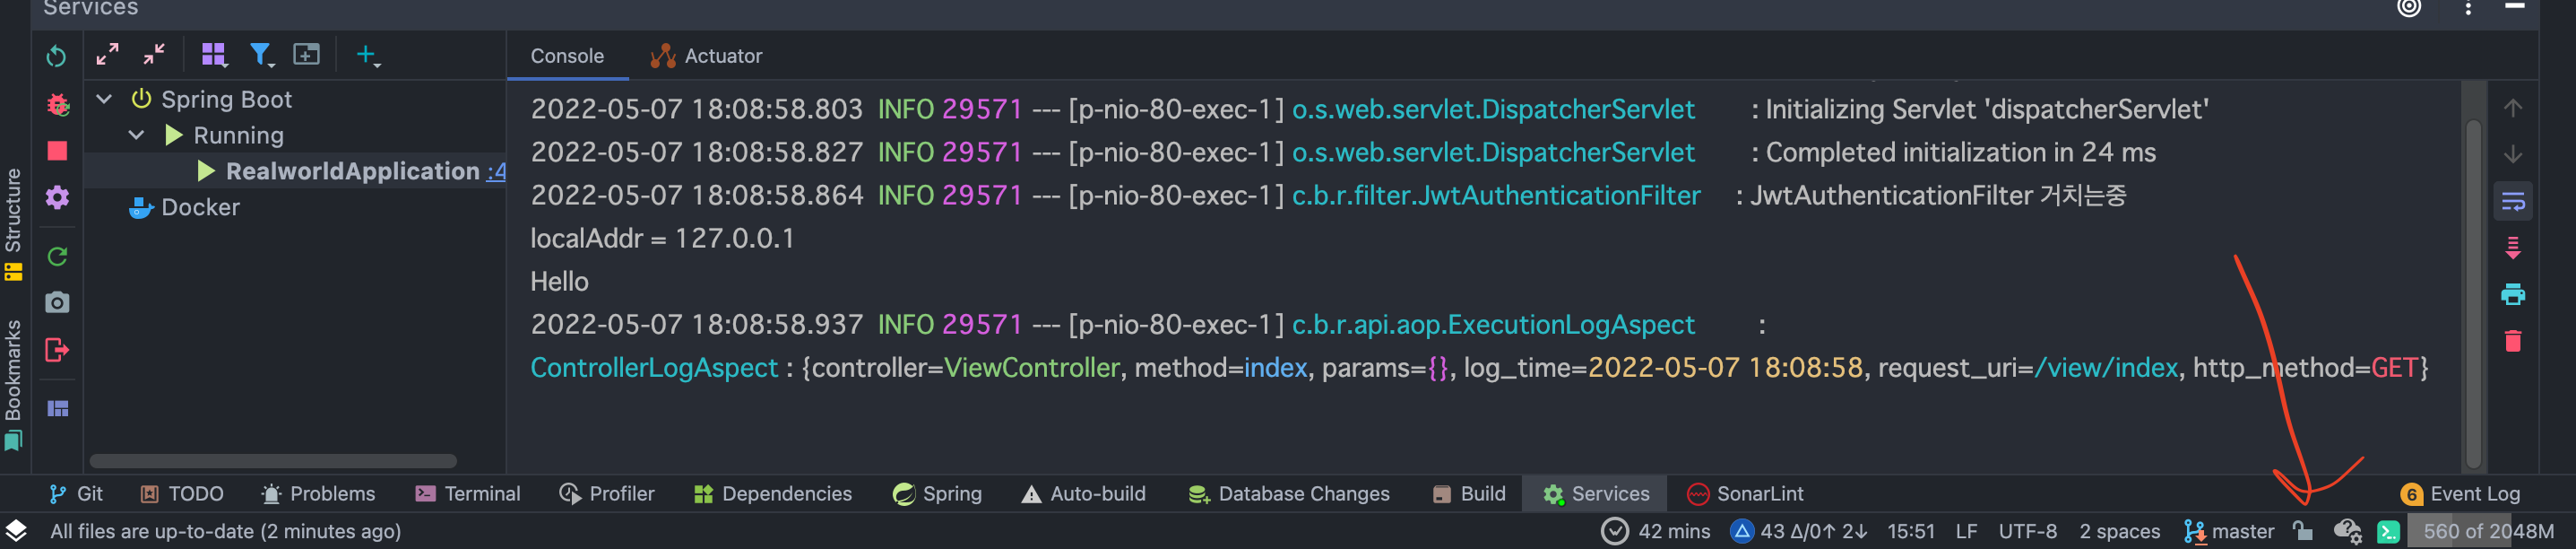Expand all services in the tree
2576x549 pixels.
point(107,54)
